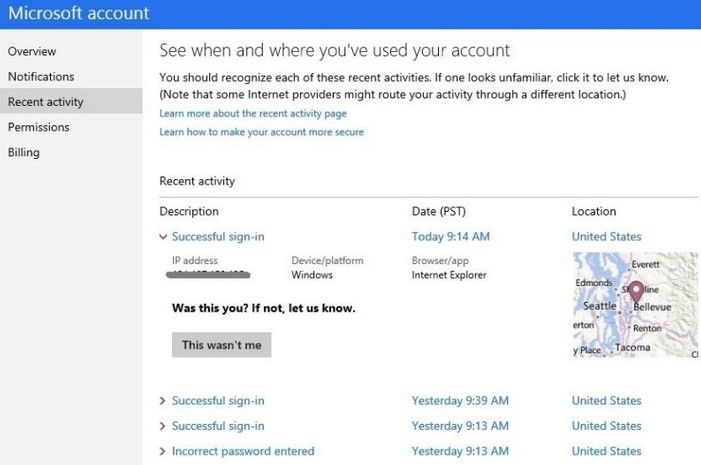Click United States in Incorrect password row
701x465 pixels.
(607, 451)
